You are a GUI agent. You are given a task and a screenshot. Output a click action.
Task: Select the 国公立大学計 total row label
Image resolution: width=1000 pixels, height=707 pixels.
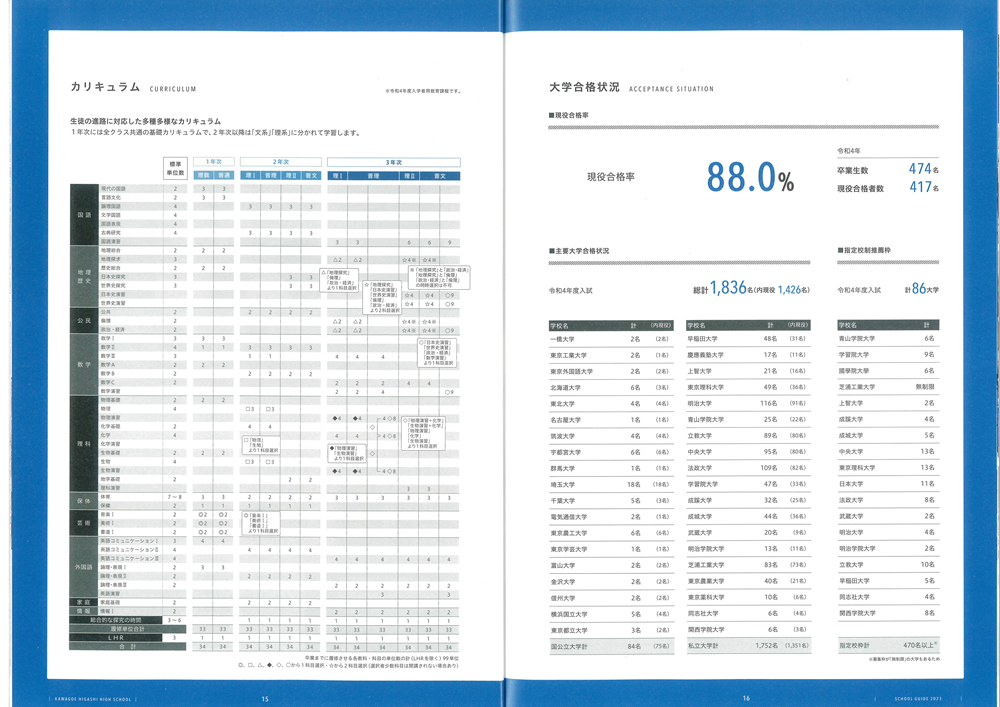click(569, 646)
